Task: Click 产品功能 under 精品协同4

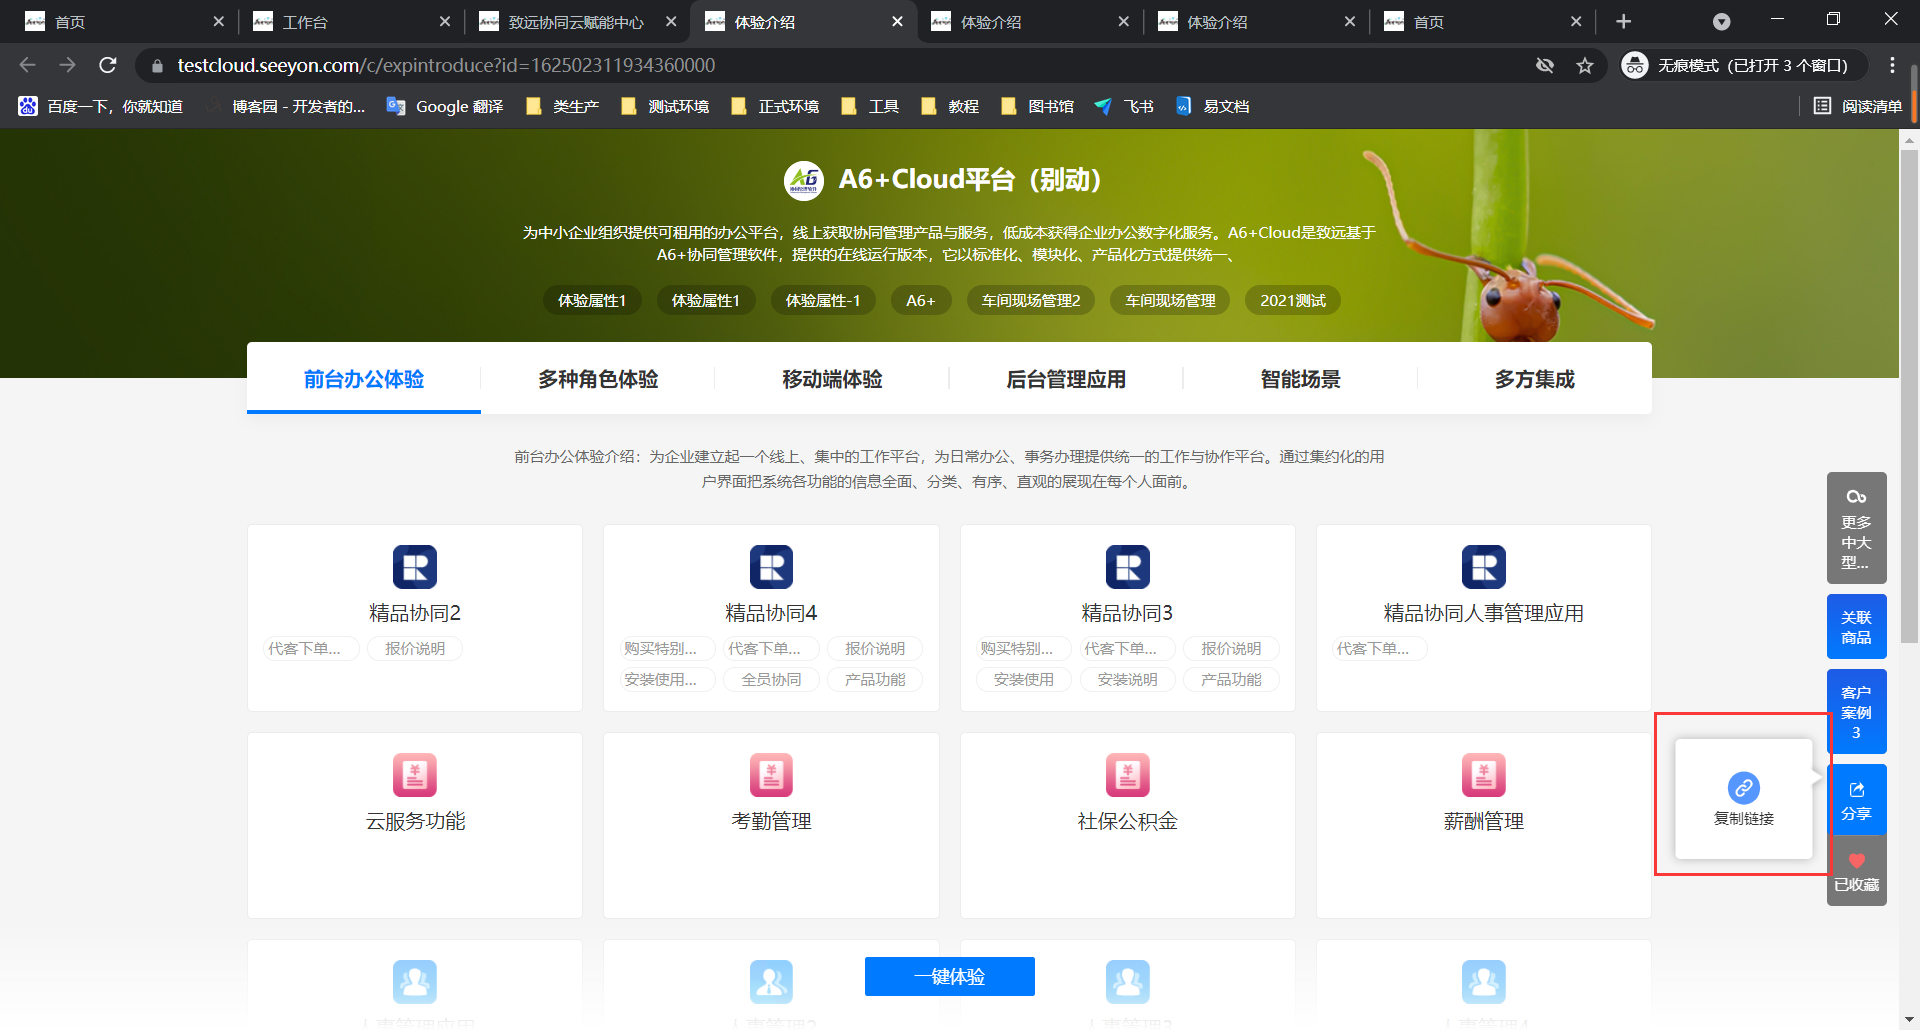Action: pos(875,679)
